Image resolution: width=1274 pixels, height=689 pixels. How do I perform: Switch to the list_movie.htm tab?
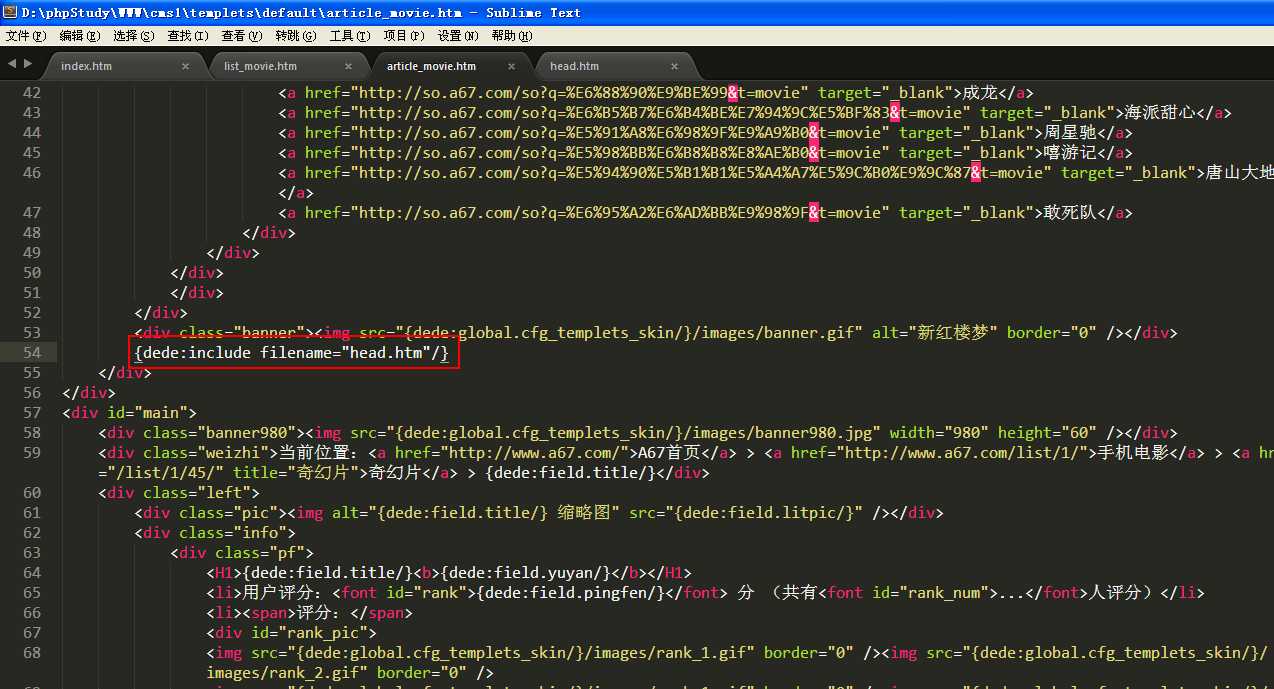click(x=260, y=66)
